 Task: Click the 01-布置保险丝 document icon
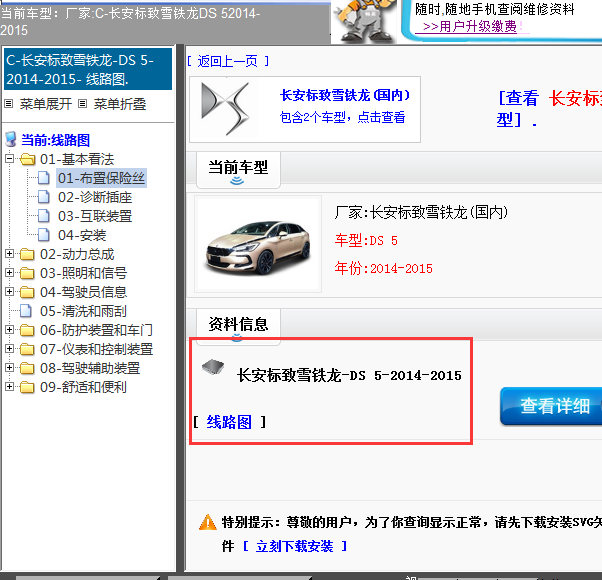pos(44,178)
